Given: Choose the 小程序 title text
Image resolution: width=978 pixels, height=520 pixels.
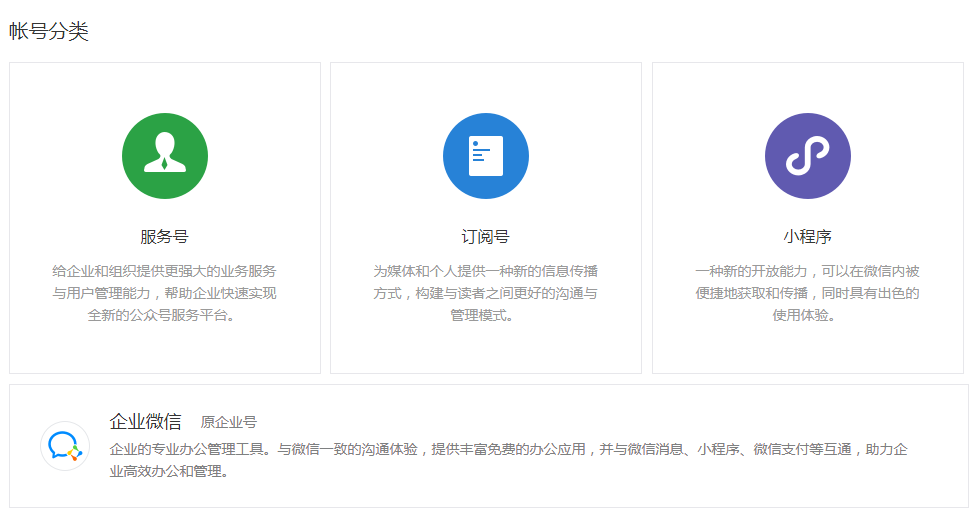Looking at the screenshot, I should coord(807,237).
